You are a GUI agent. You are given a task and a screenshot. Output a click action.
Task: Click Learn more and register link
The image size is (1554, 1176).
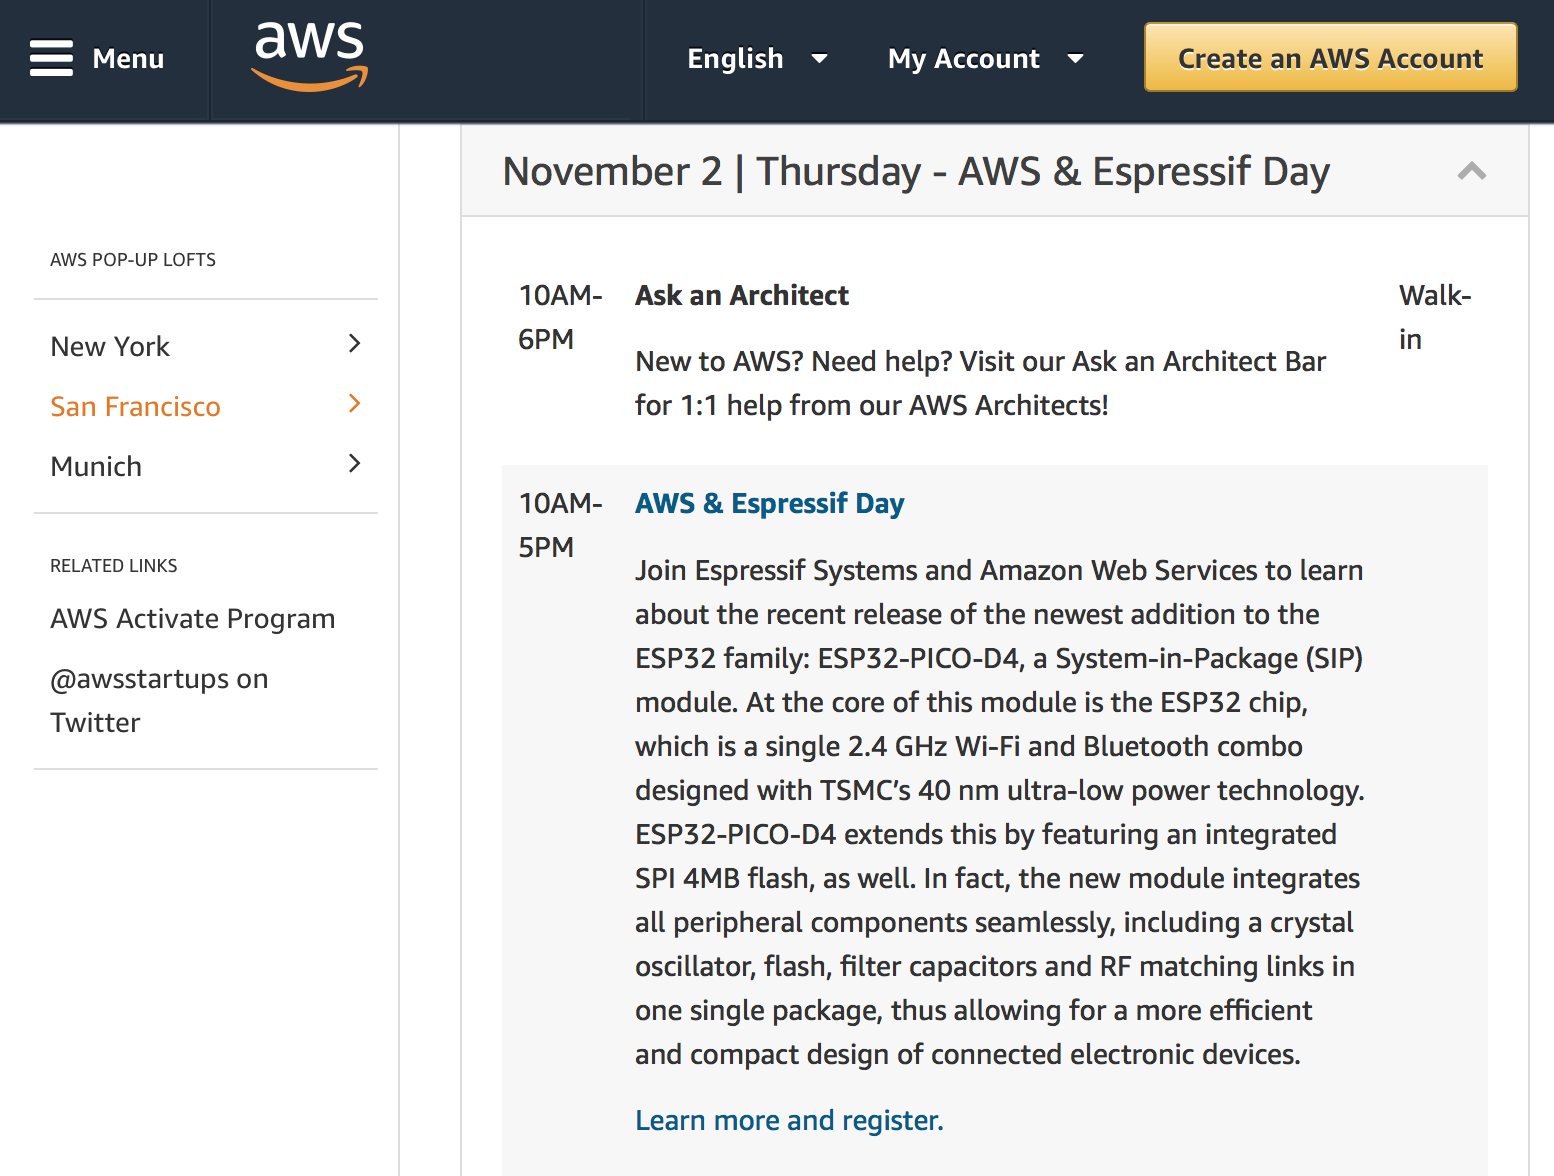[x=789, y=1120]
